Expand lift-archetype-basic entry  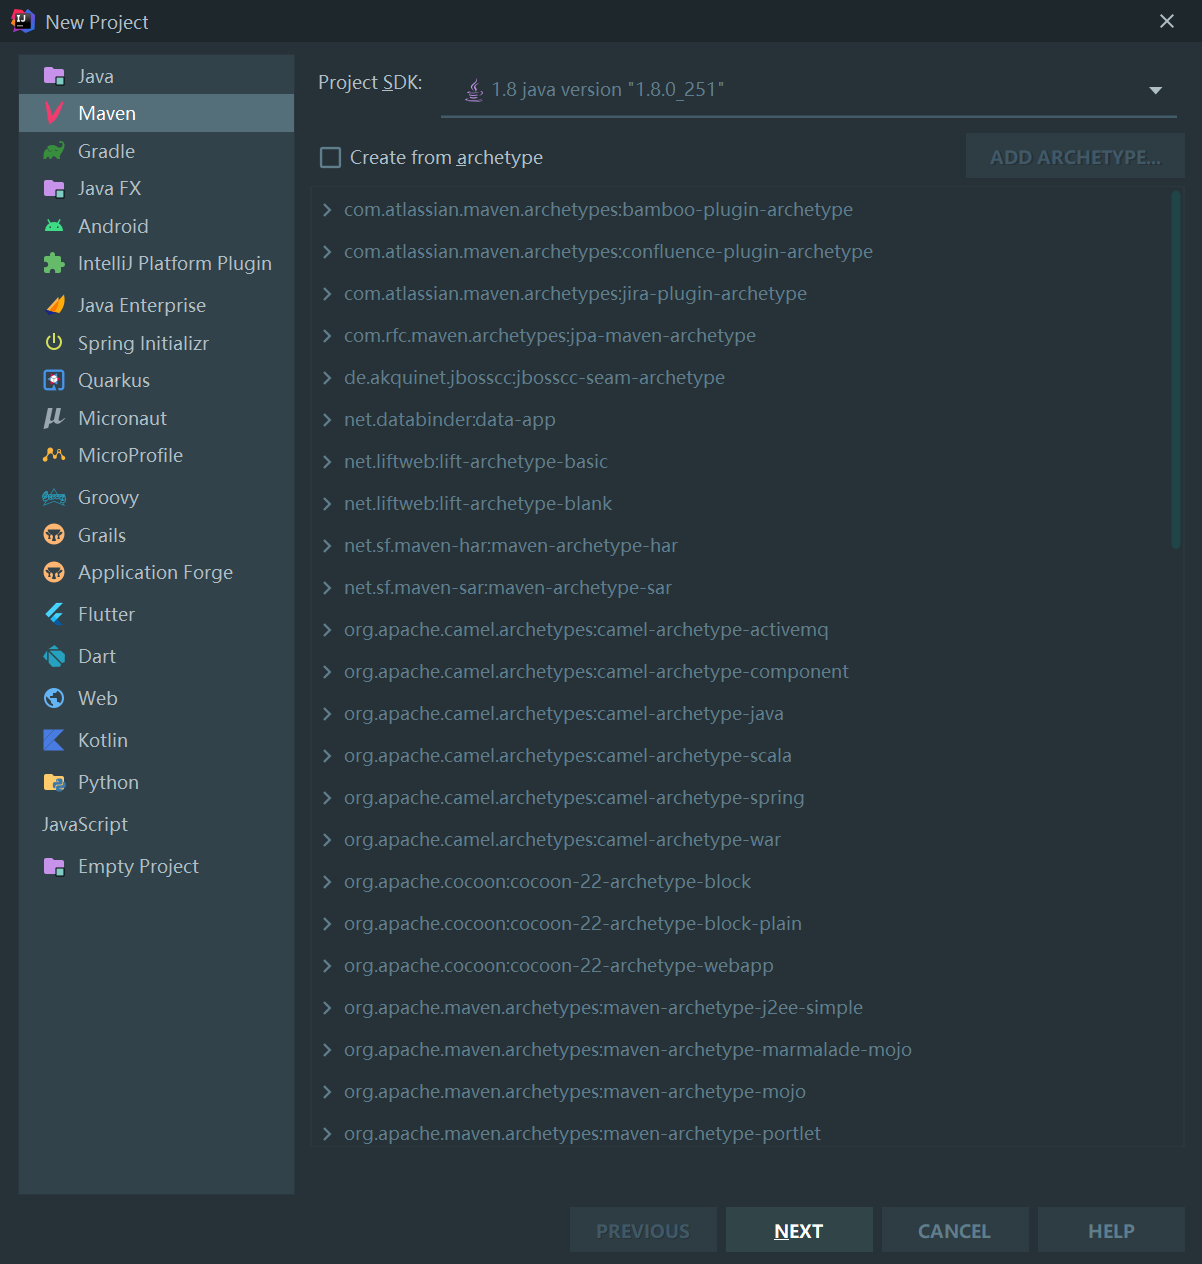click(327, 461)
